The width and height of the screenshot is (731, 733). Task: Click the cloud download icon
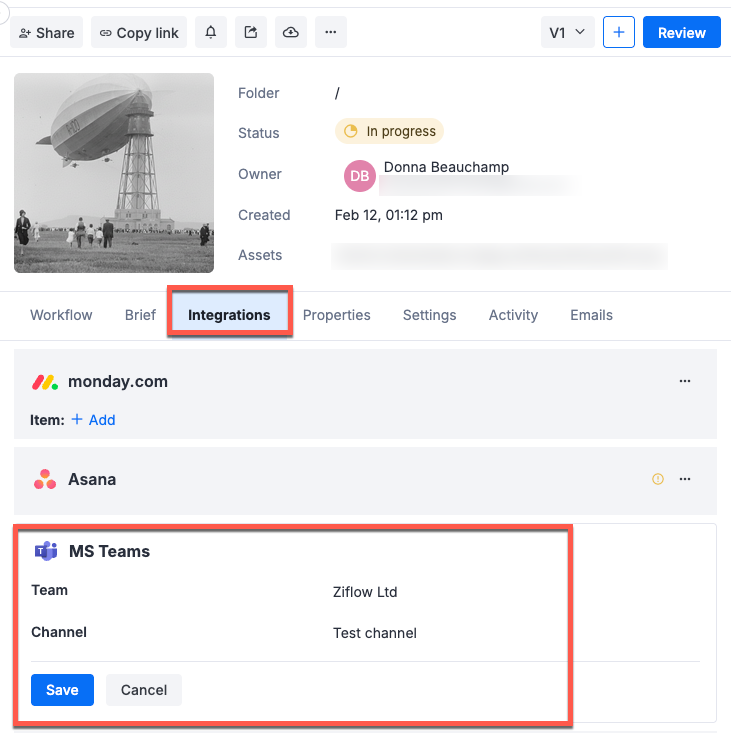(291, 32)
